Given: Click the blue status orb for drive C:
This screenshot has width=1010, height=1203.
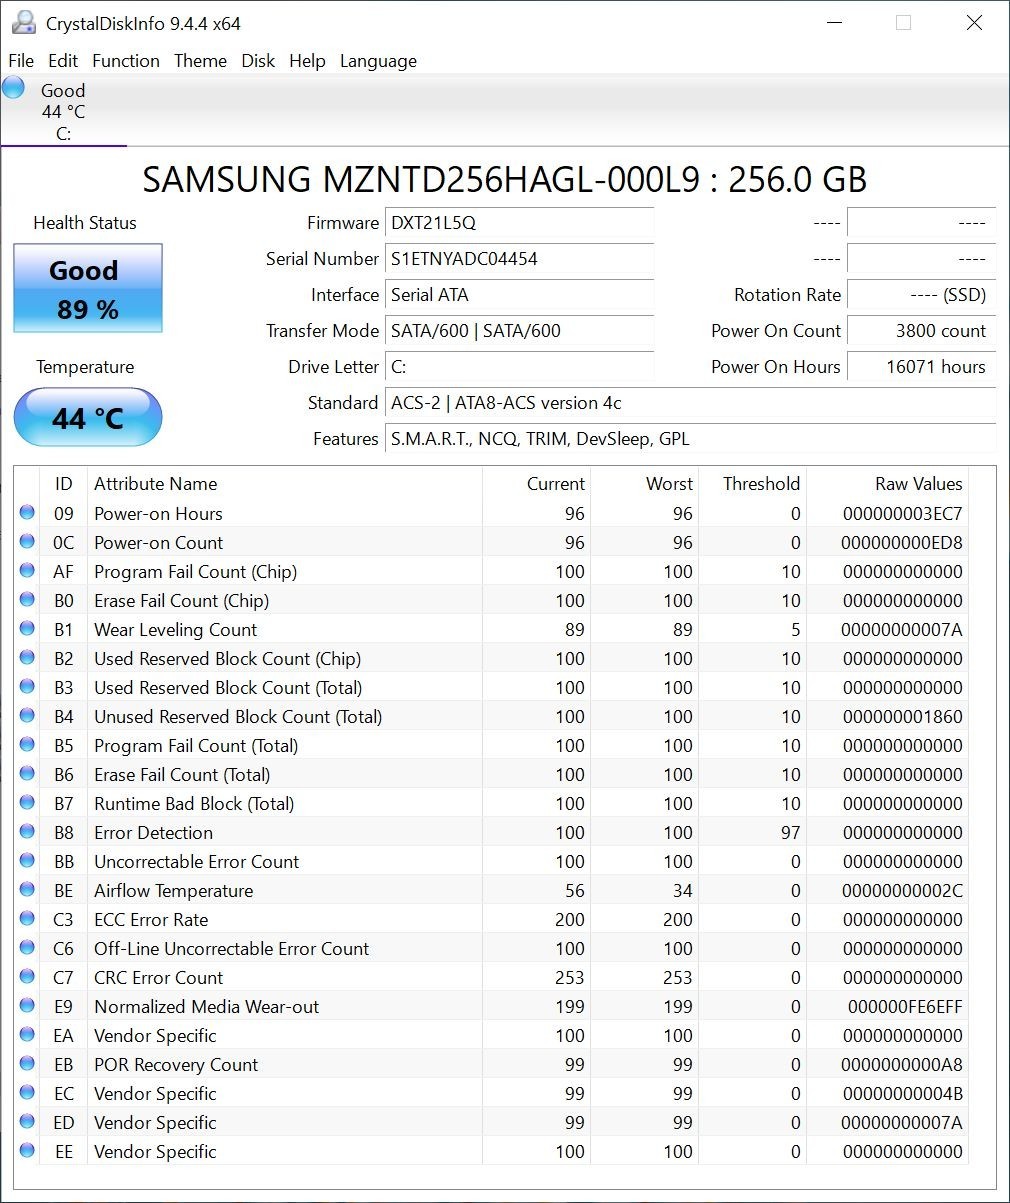Looking at the screenshot, I should tap(13, 87).
